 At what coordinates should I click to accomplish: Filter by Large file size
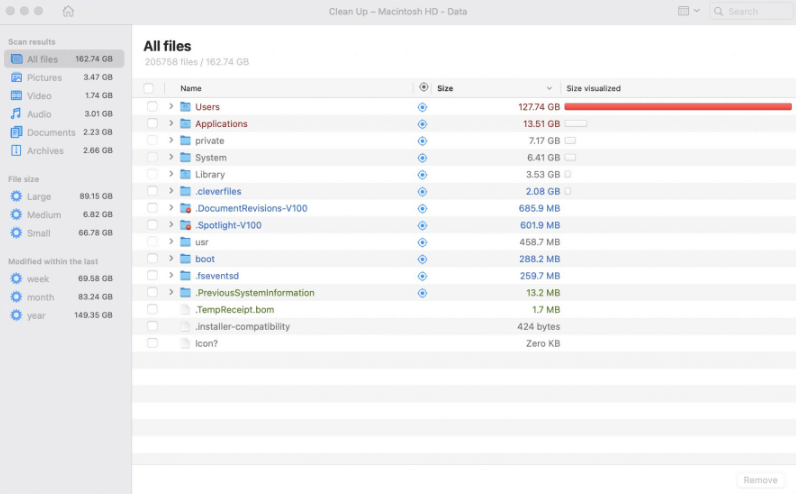[x=39, y=196]
